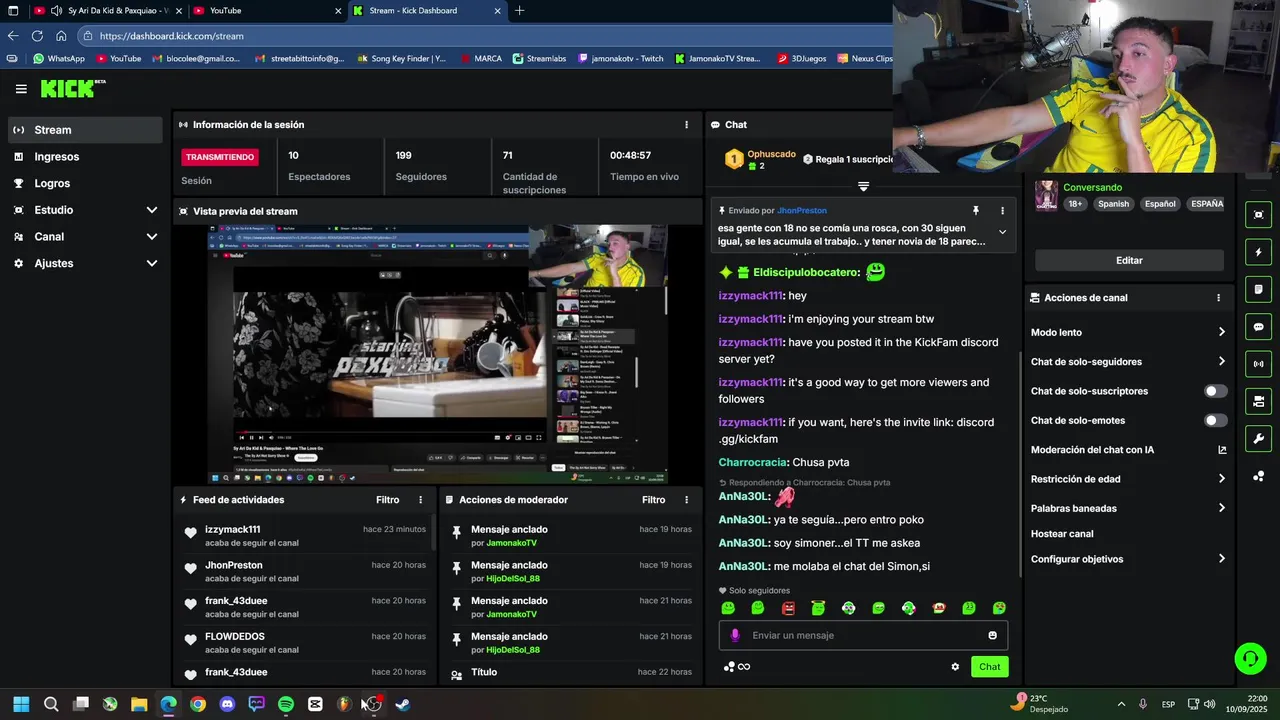The width and height of the screenshot is (1280, 720).
Task: Open Filtro in Feed de actividades
Action: 387,500
